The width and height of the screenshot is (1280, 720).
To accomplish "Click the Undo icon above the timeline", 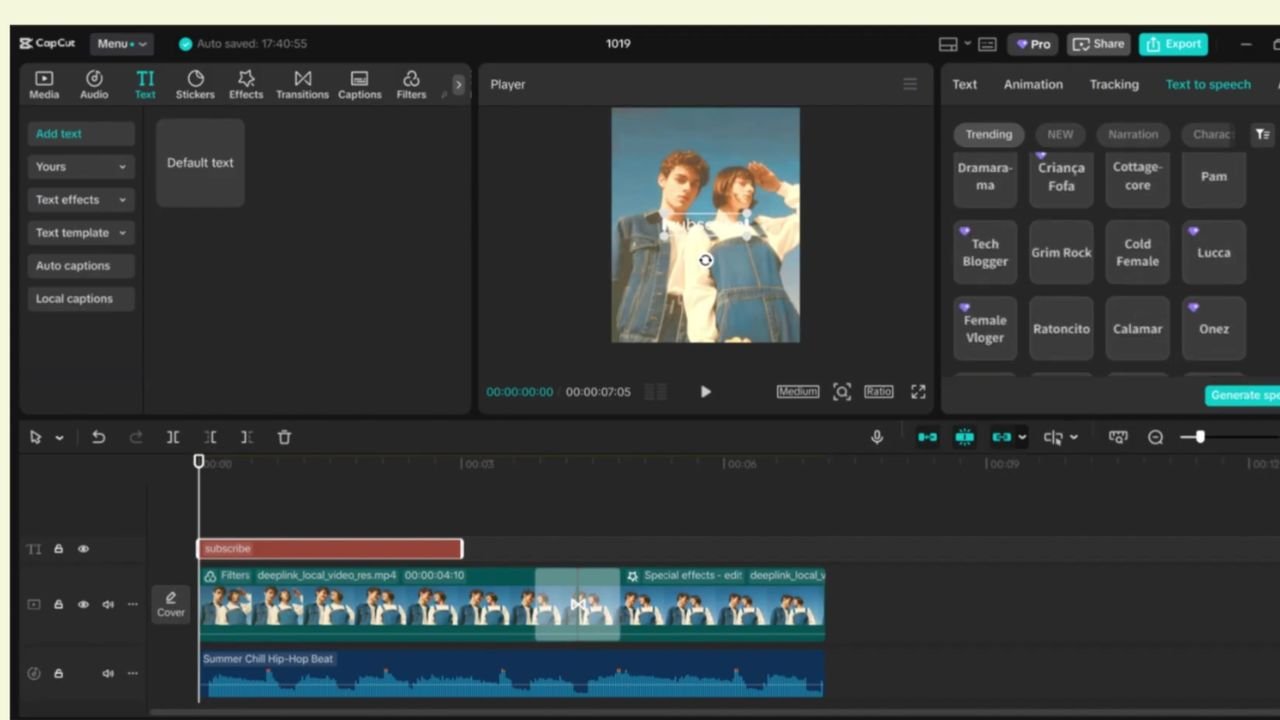I will [x=98, y=437].
